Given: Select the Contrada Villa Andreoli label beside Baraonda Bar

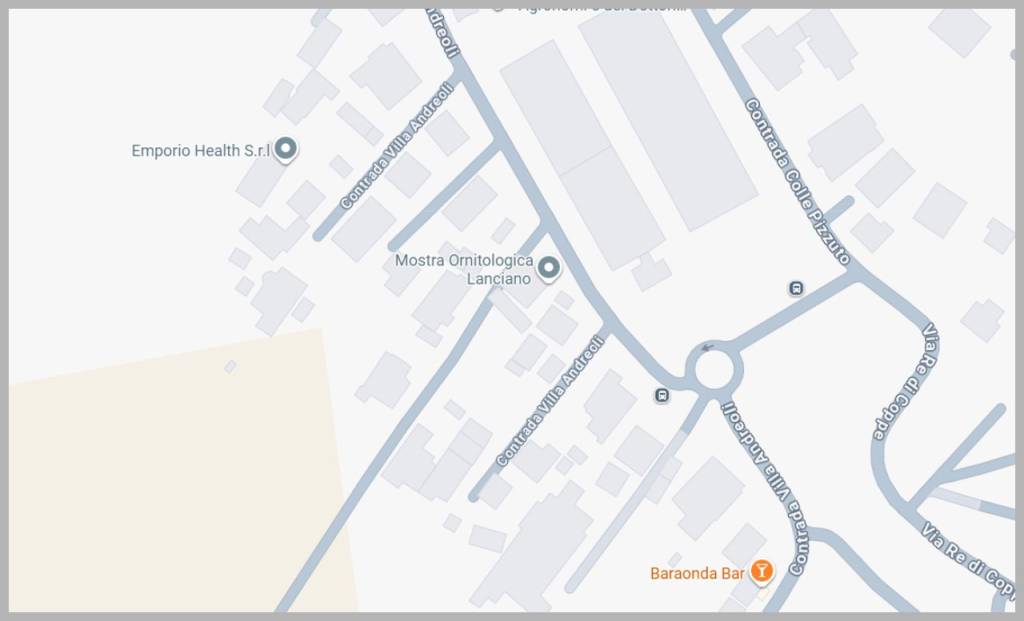Looking at the screenshot, I should pyautogui.click(x=765, y=488).
